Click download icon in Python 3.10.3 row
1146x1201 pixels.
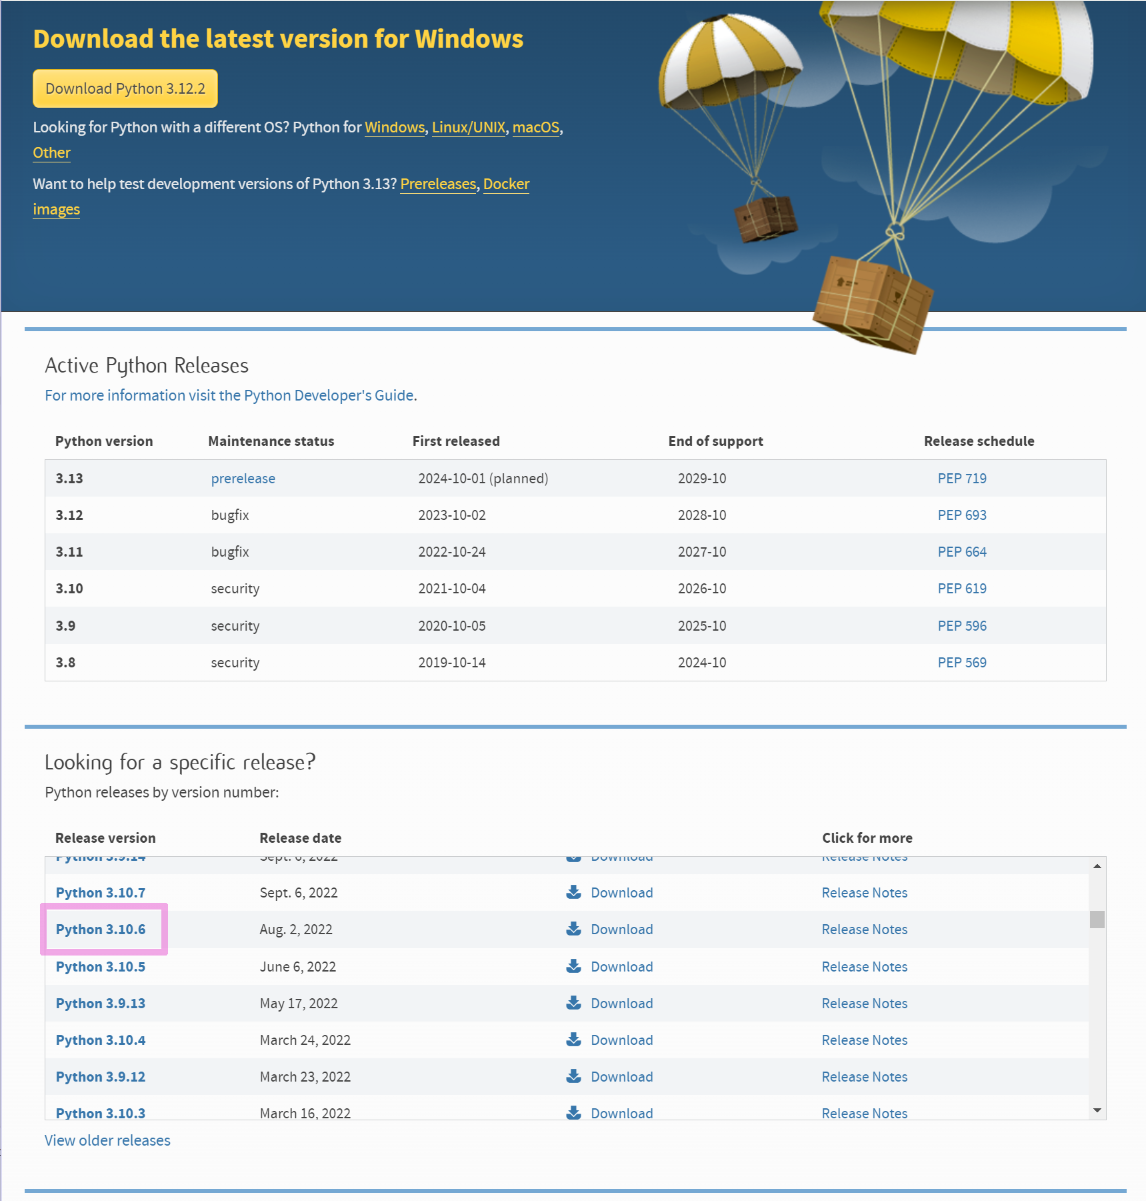(x=574, y=1113)
